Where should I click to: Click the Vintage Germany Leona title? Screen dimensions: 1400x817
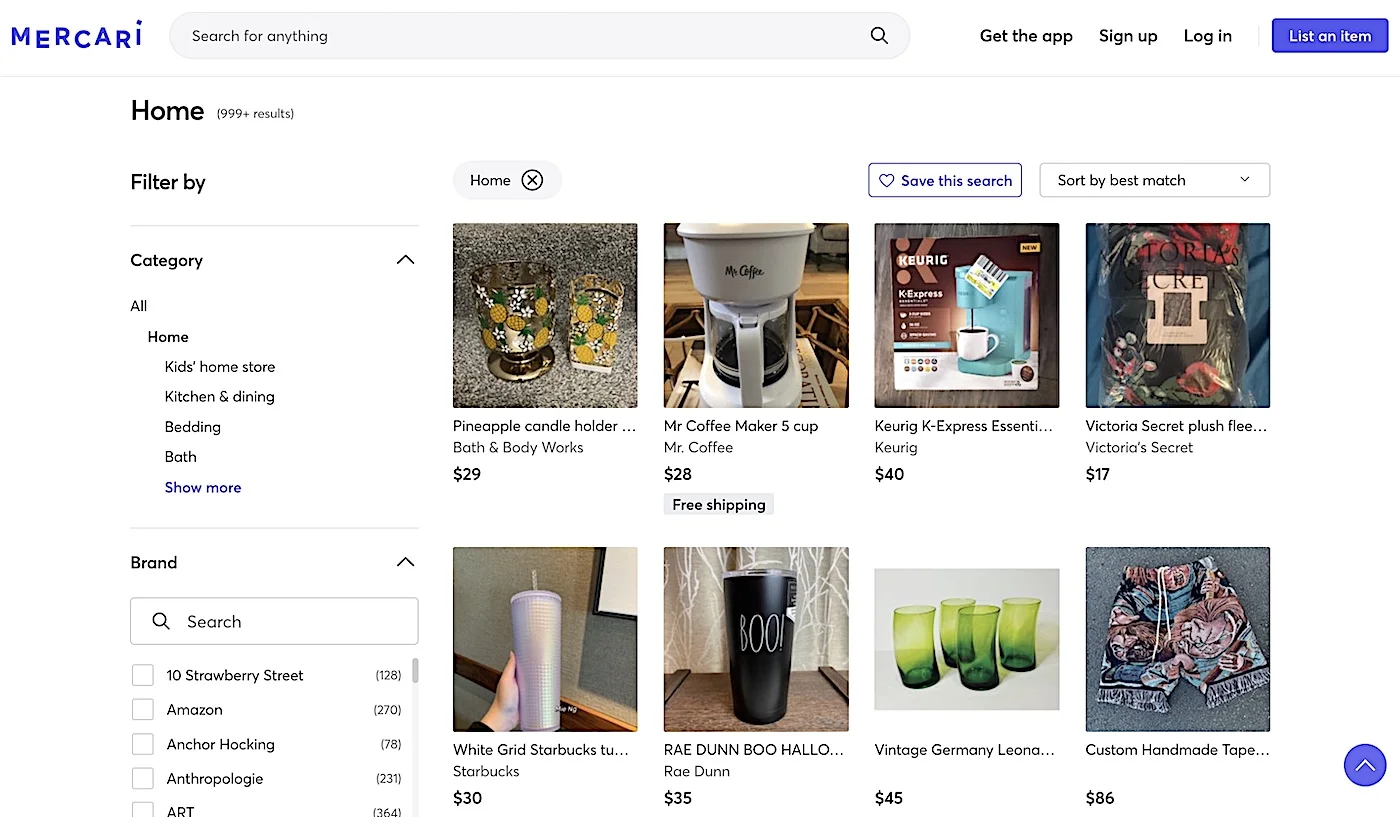[965, 750]
